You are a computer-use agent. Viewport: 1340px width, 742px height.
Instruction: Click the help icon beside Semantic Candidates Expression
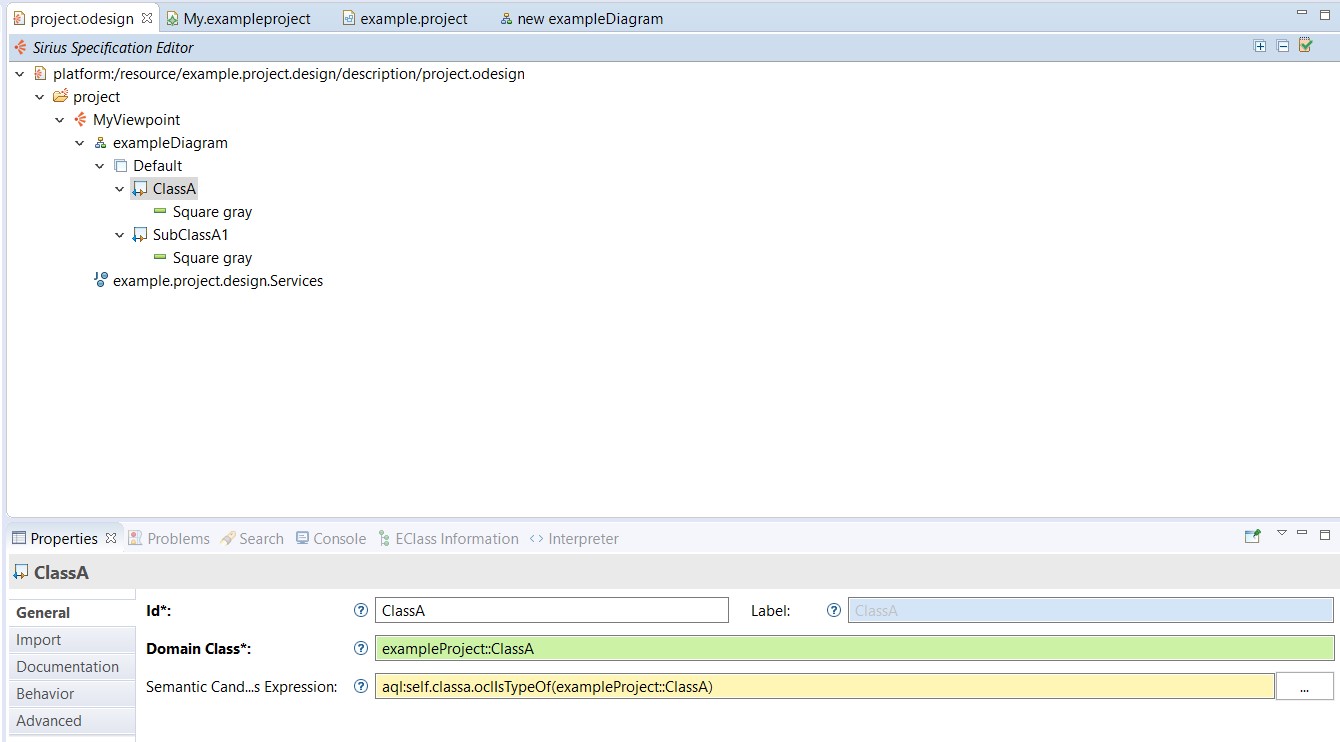coord(361,686)
